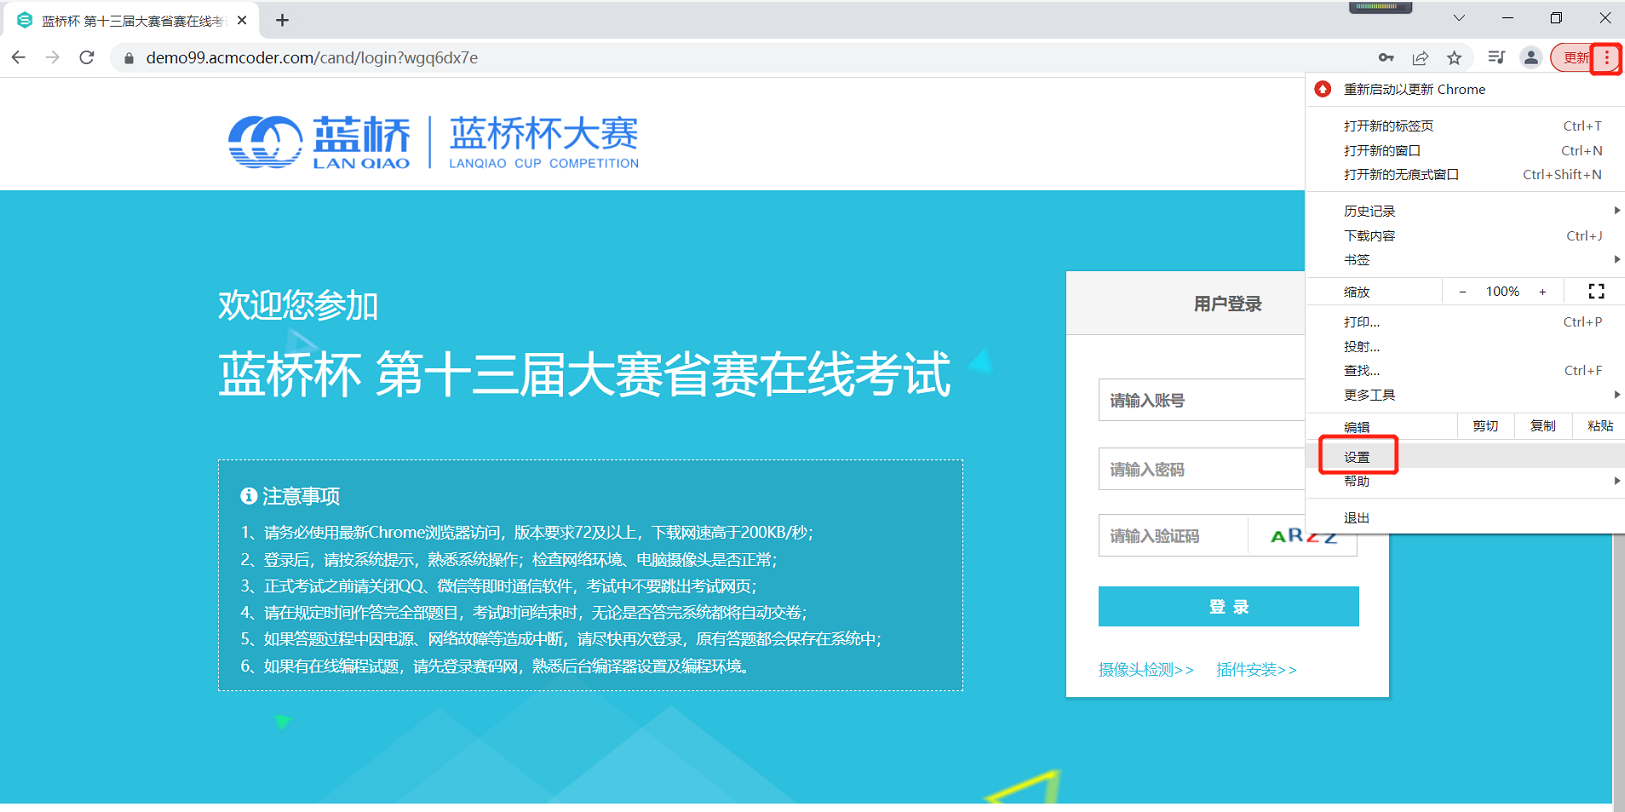Open the profile avatar icon
The width and height of the screenshot is (1625, 812).
(1531, 58)
